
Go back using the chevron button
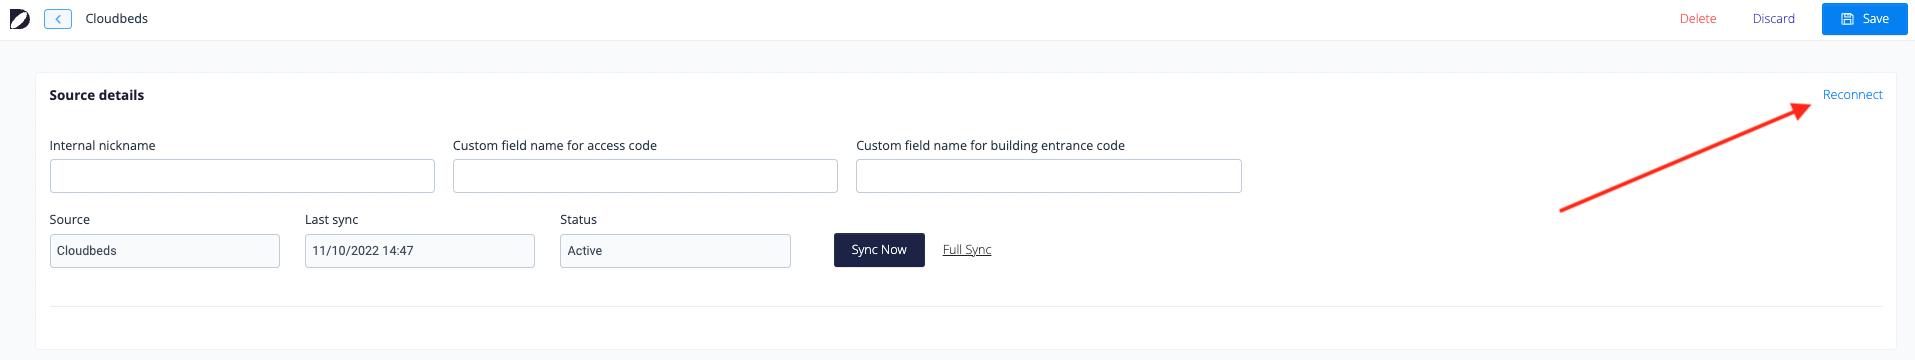coord(58,19)
